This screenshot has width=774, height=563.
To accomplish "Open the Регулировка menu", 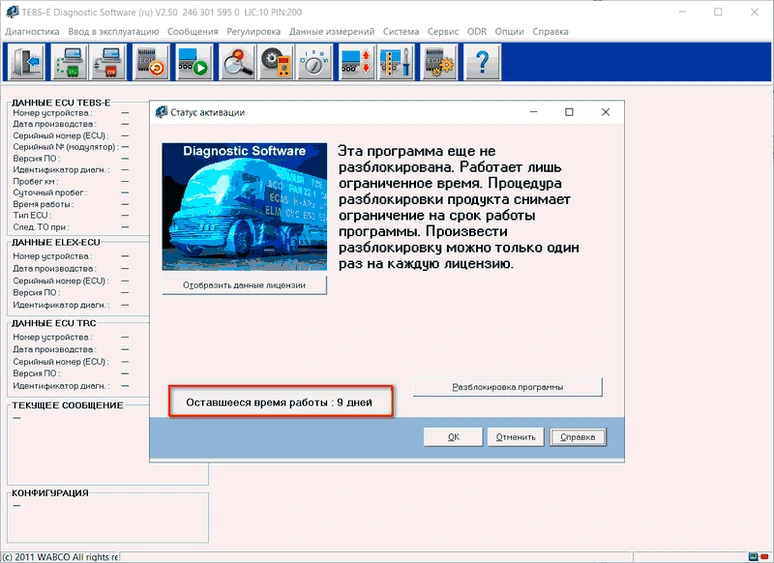I will tap(254, 32).
